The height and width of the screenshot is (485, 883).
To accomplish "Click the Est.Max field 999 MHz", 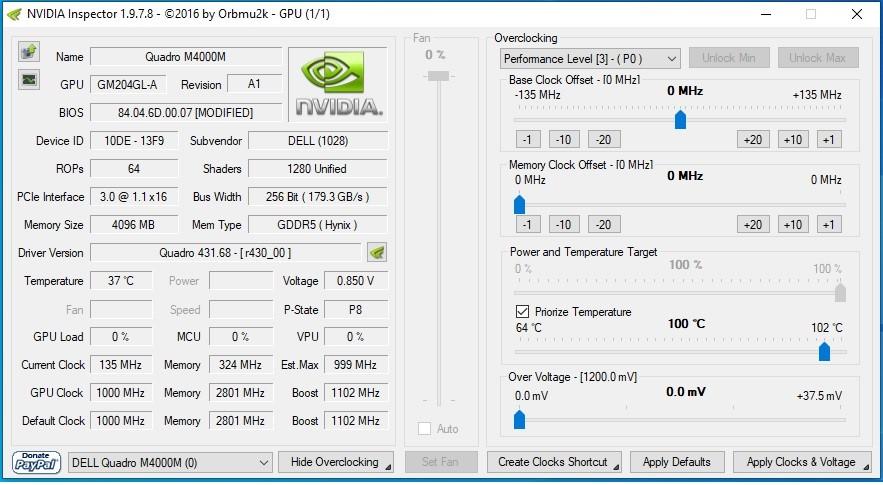I will [x=356, y=364].
